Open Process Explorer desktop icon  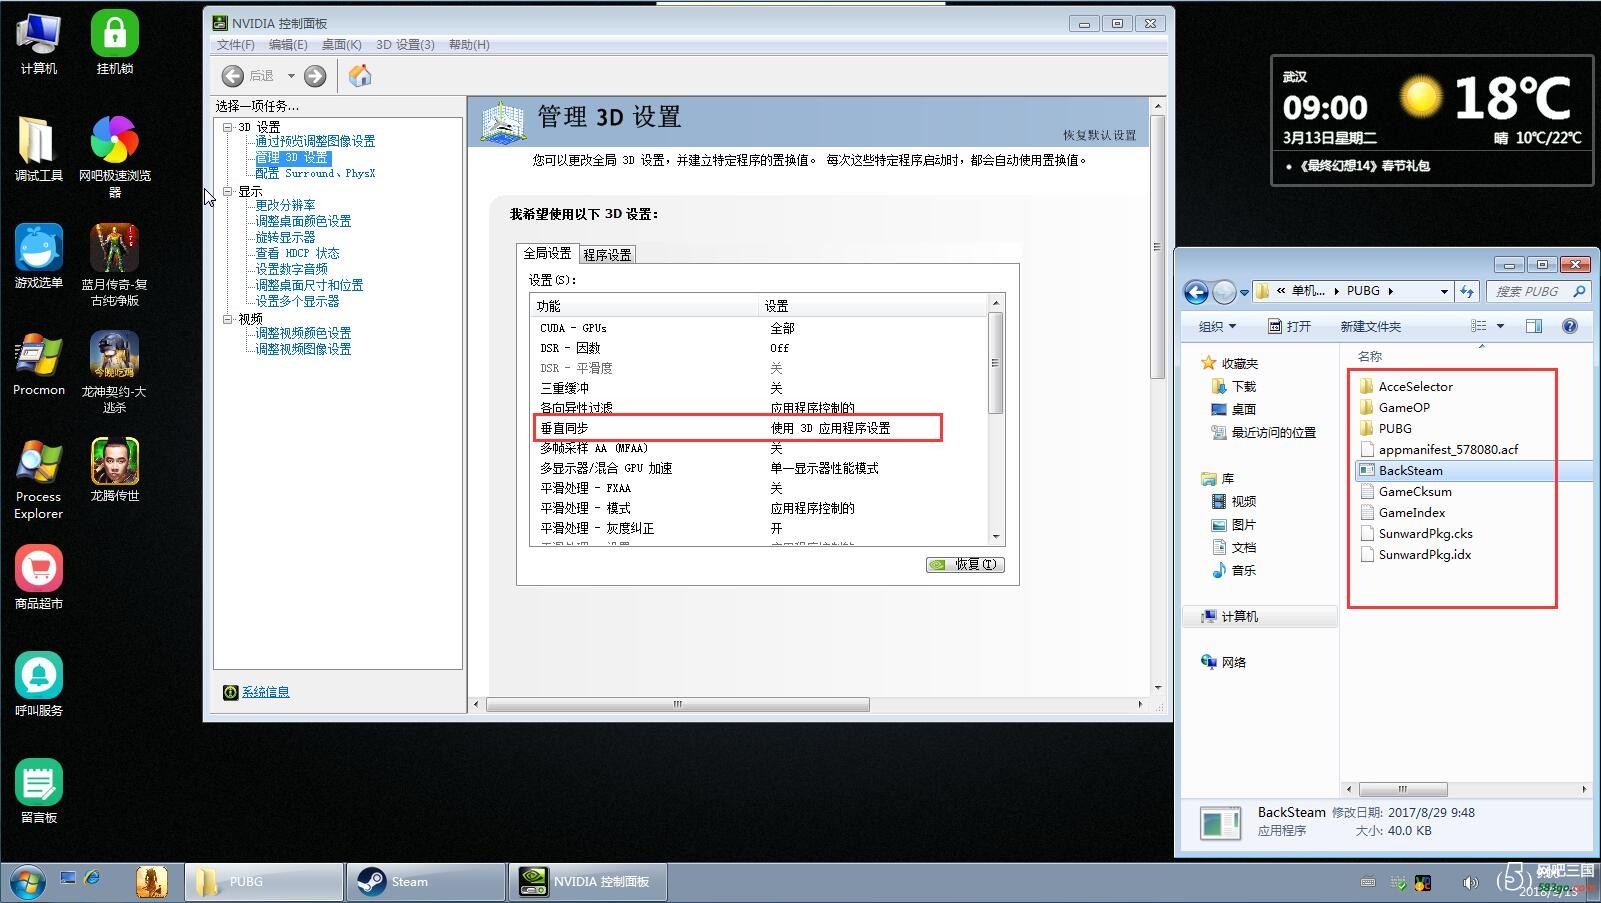click(x=38, y=480)
